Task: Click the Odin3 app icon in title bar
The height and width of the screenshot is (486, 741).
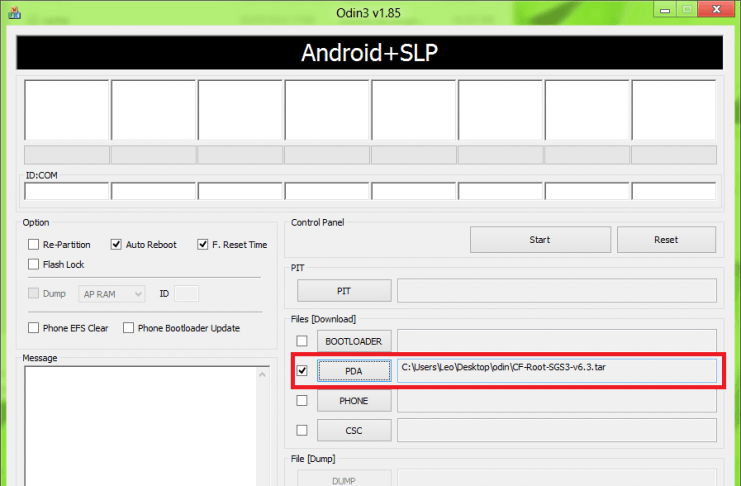Action: point(15,12)
